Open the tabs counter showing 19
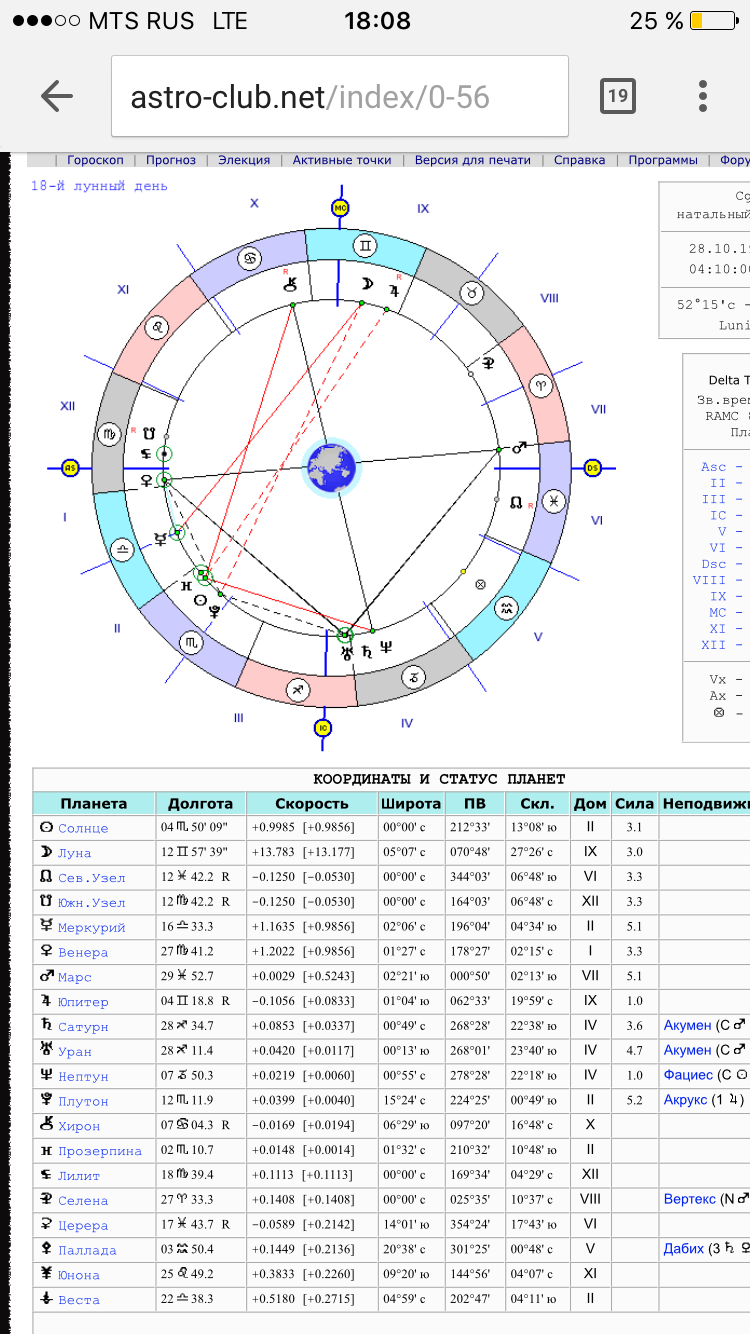The width and height of the screenshot is (750, 1334). tap(617, 96)
